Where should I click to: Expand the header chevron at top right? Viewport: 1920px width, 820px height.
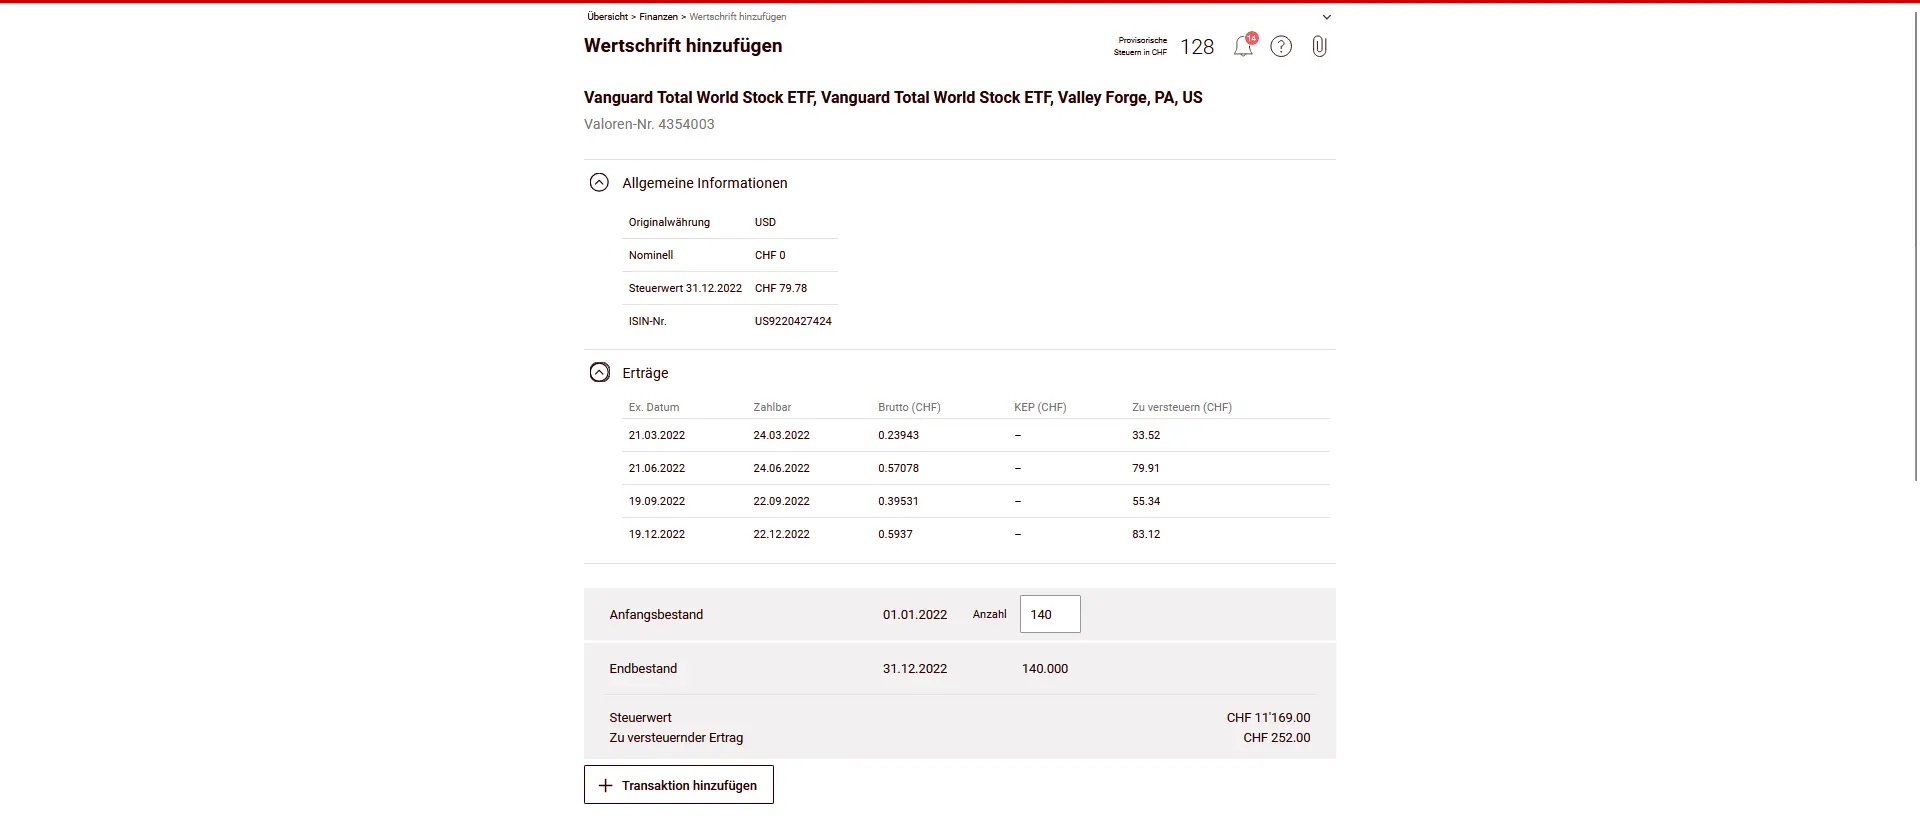pyautogui.click(x=1327, y=17)
